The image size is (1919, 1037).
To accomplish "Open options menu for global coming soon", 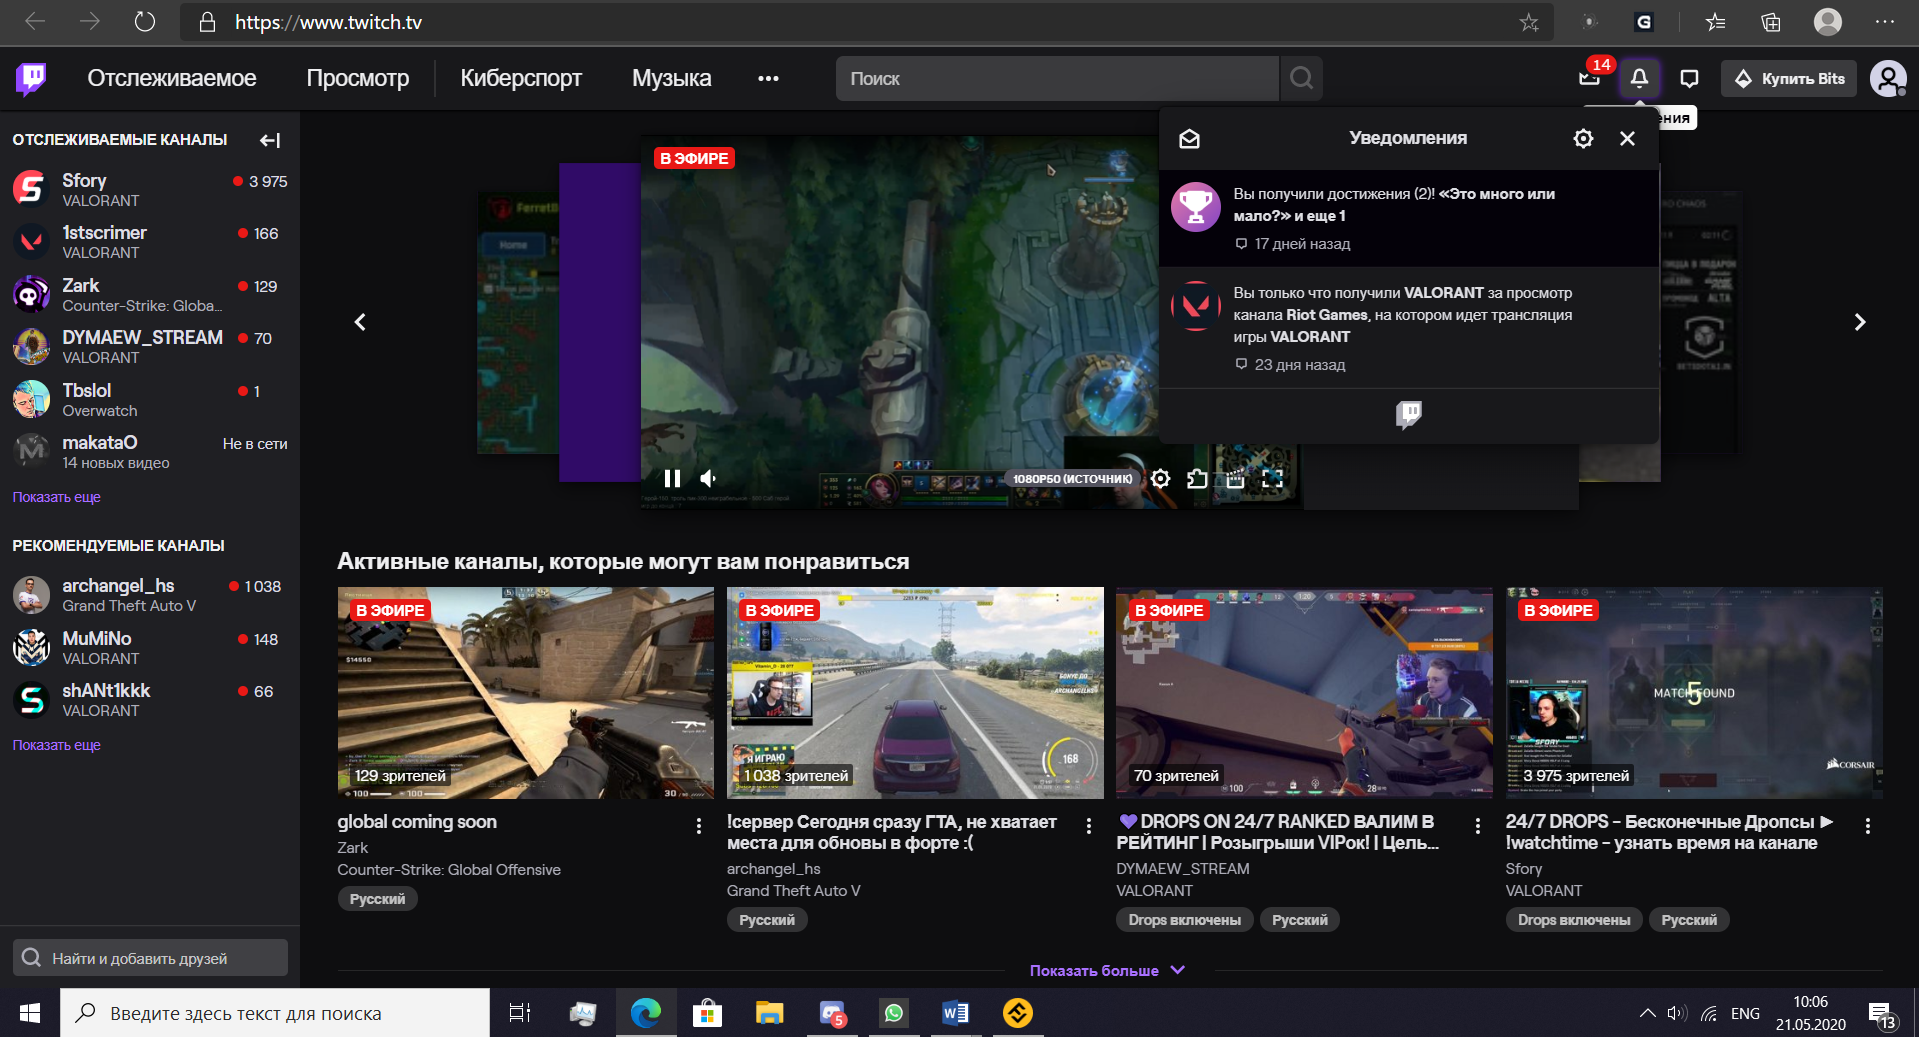I will tap(698, 826).
